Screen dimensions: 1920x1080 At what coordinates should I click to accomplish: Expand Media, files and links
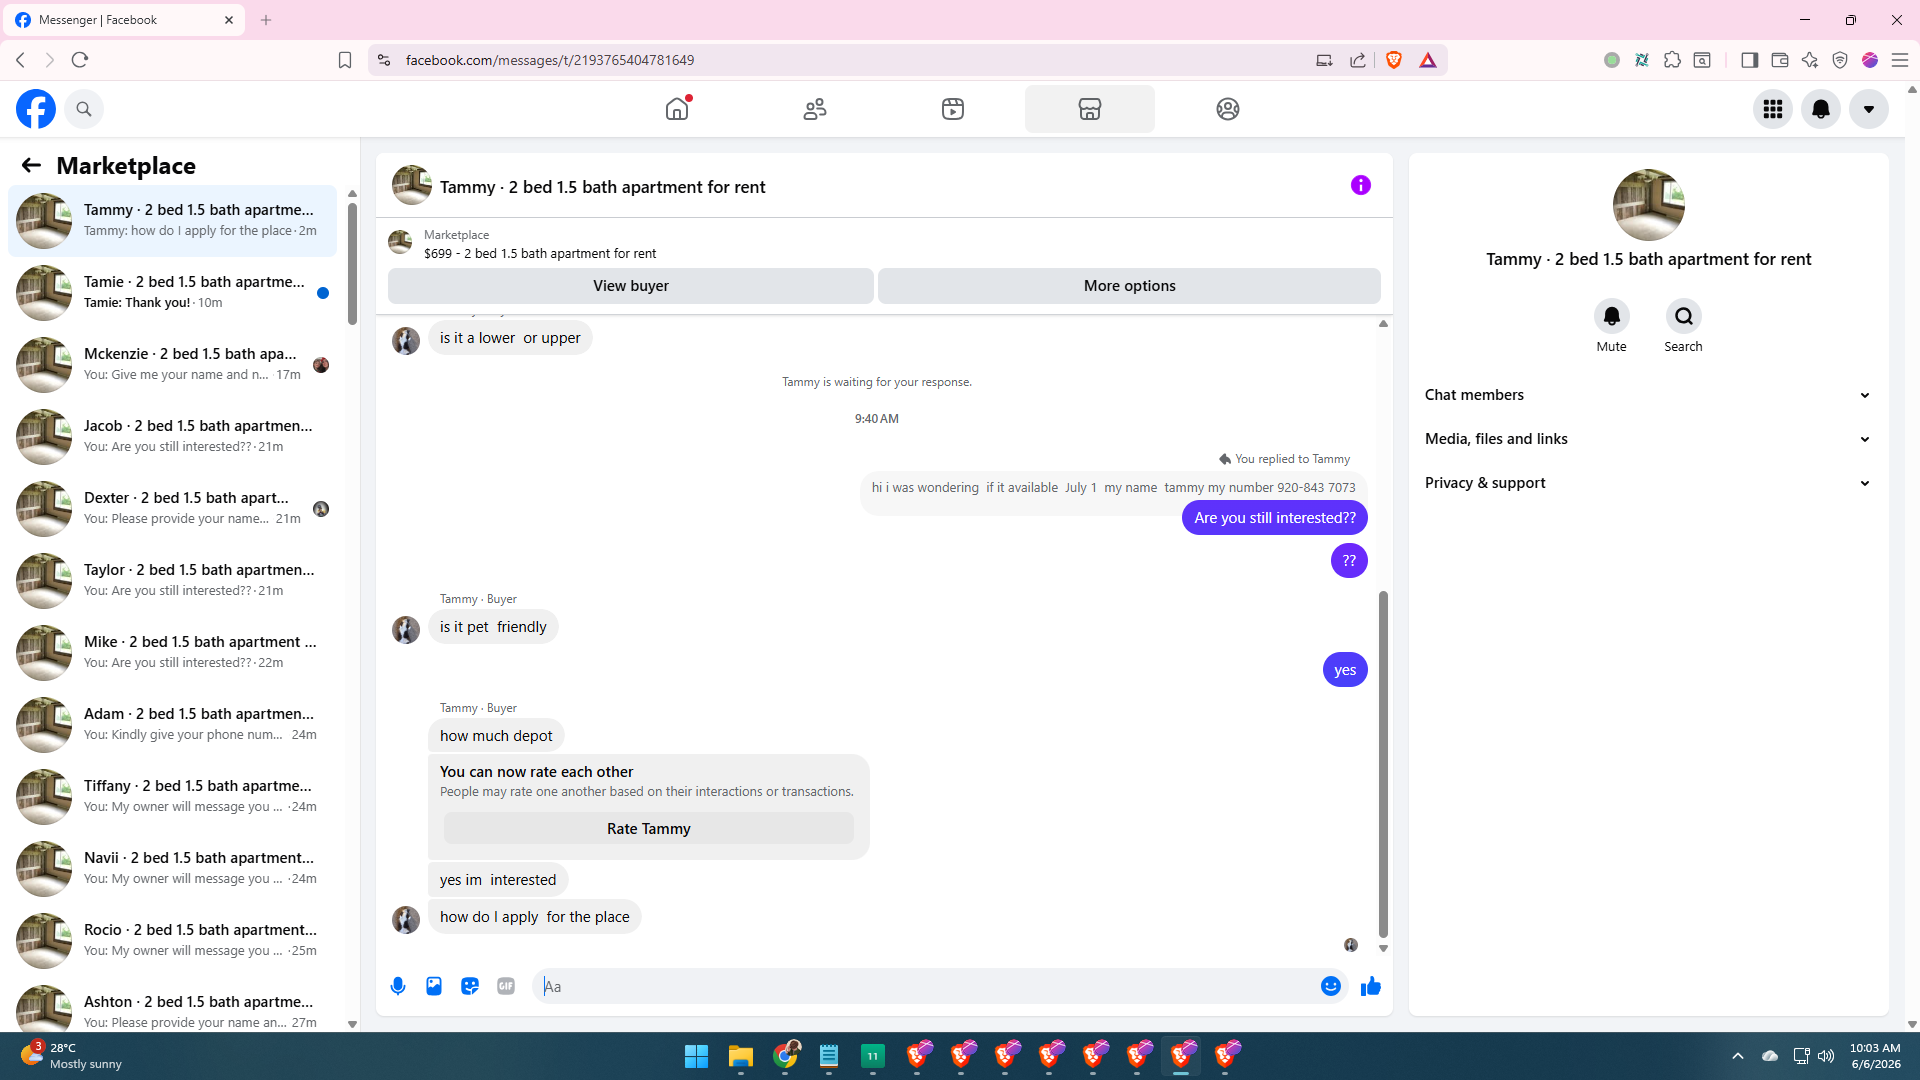(x=1648, y=439)
